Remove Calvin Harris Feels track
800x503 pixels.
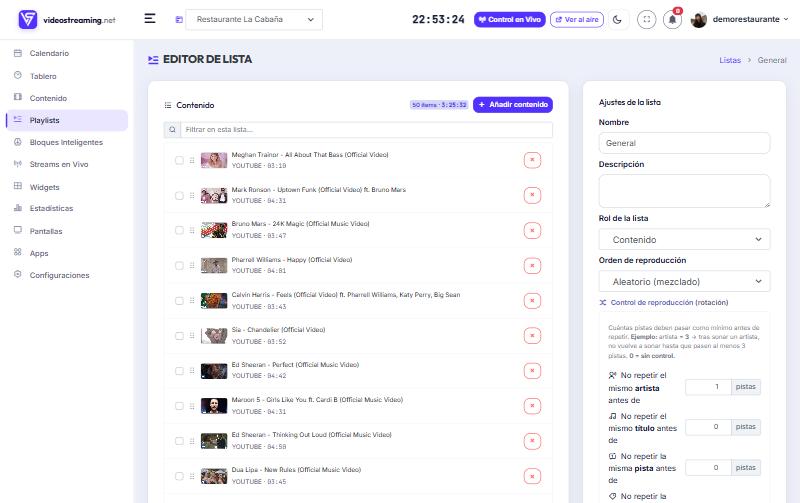tap(532, 300)
